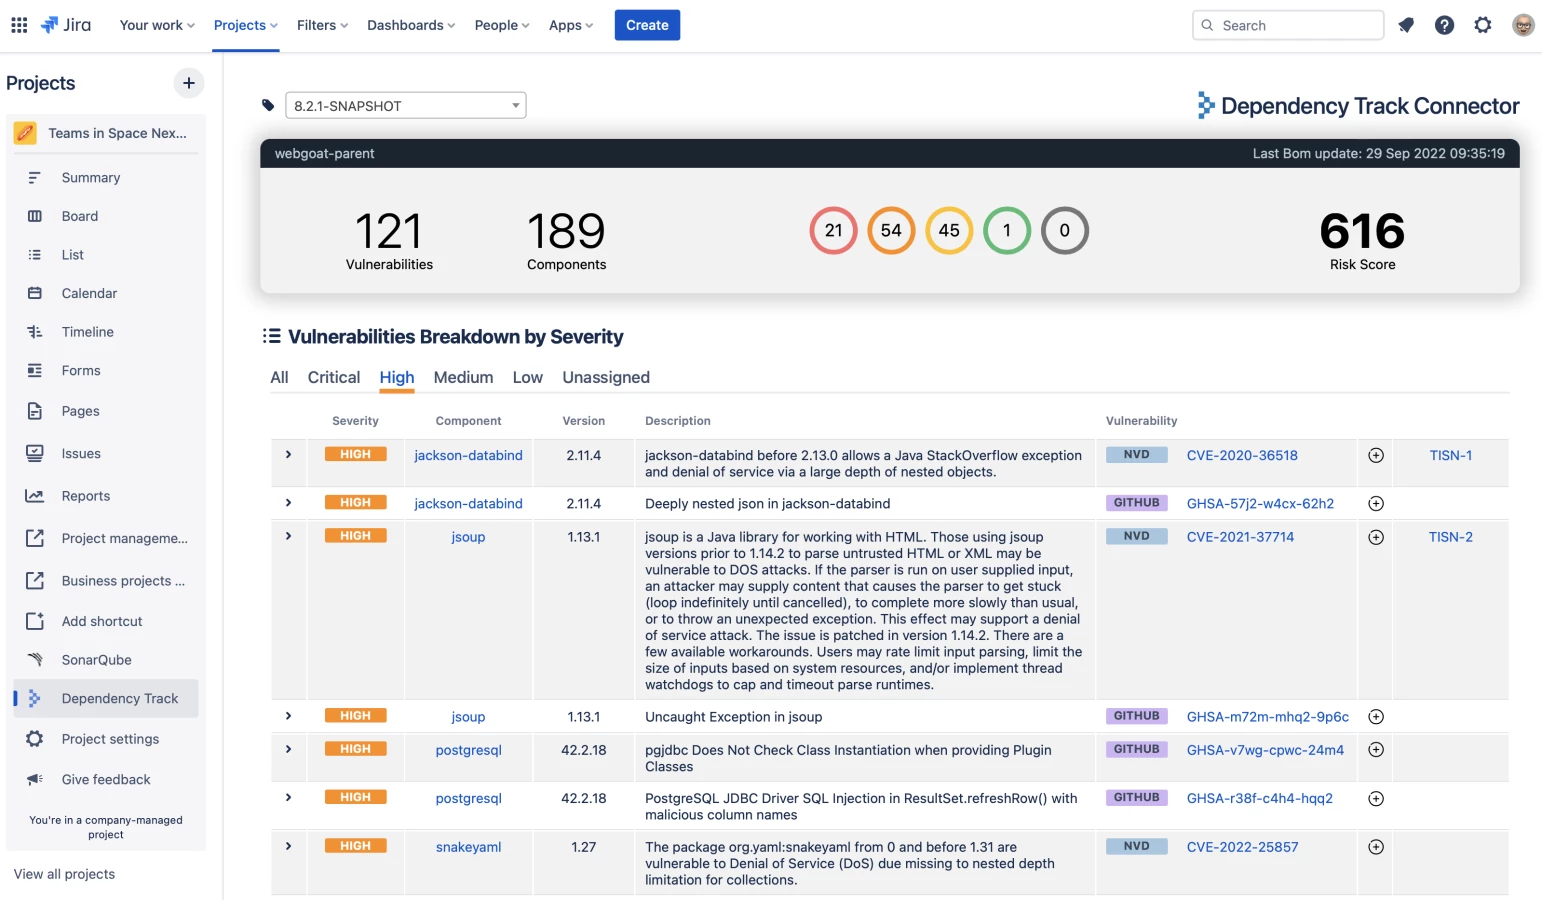Open linked issue TISN-2
The image size is (1542, 900).
[x=1450, y=538]
